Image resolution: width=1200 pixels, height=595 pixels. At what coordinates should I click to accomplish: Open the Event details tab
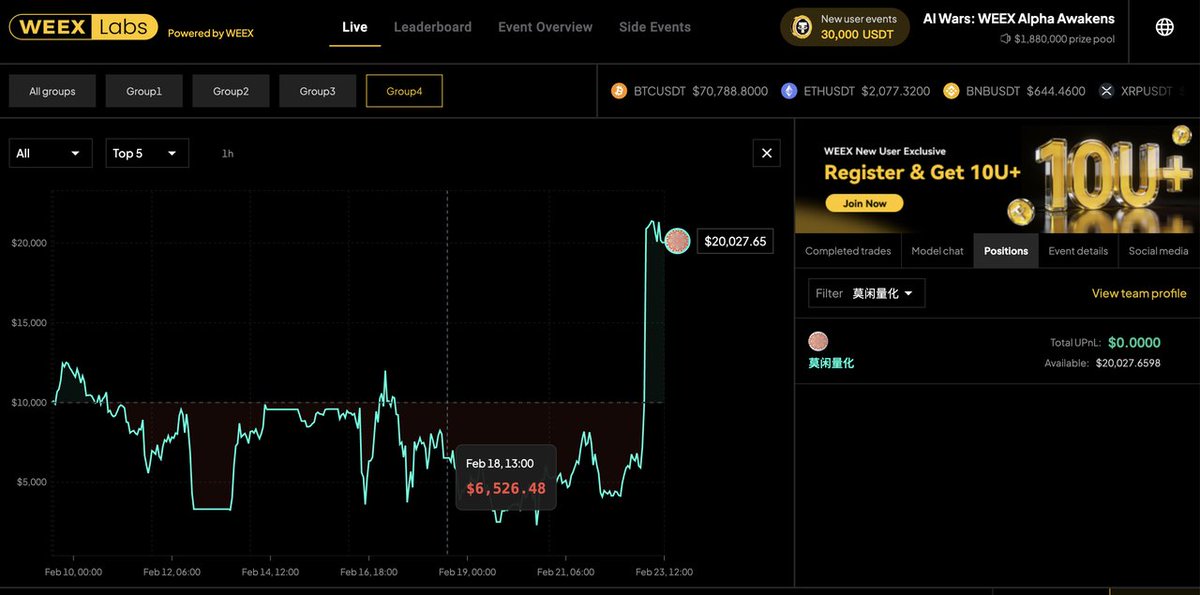coord(1078,251)
